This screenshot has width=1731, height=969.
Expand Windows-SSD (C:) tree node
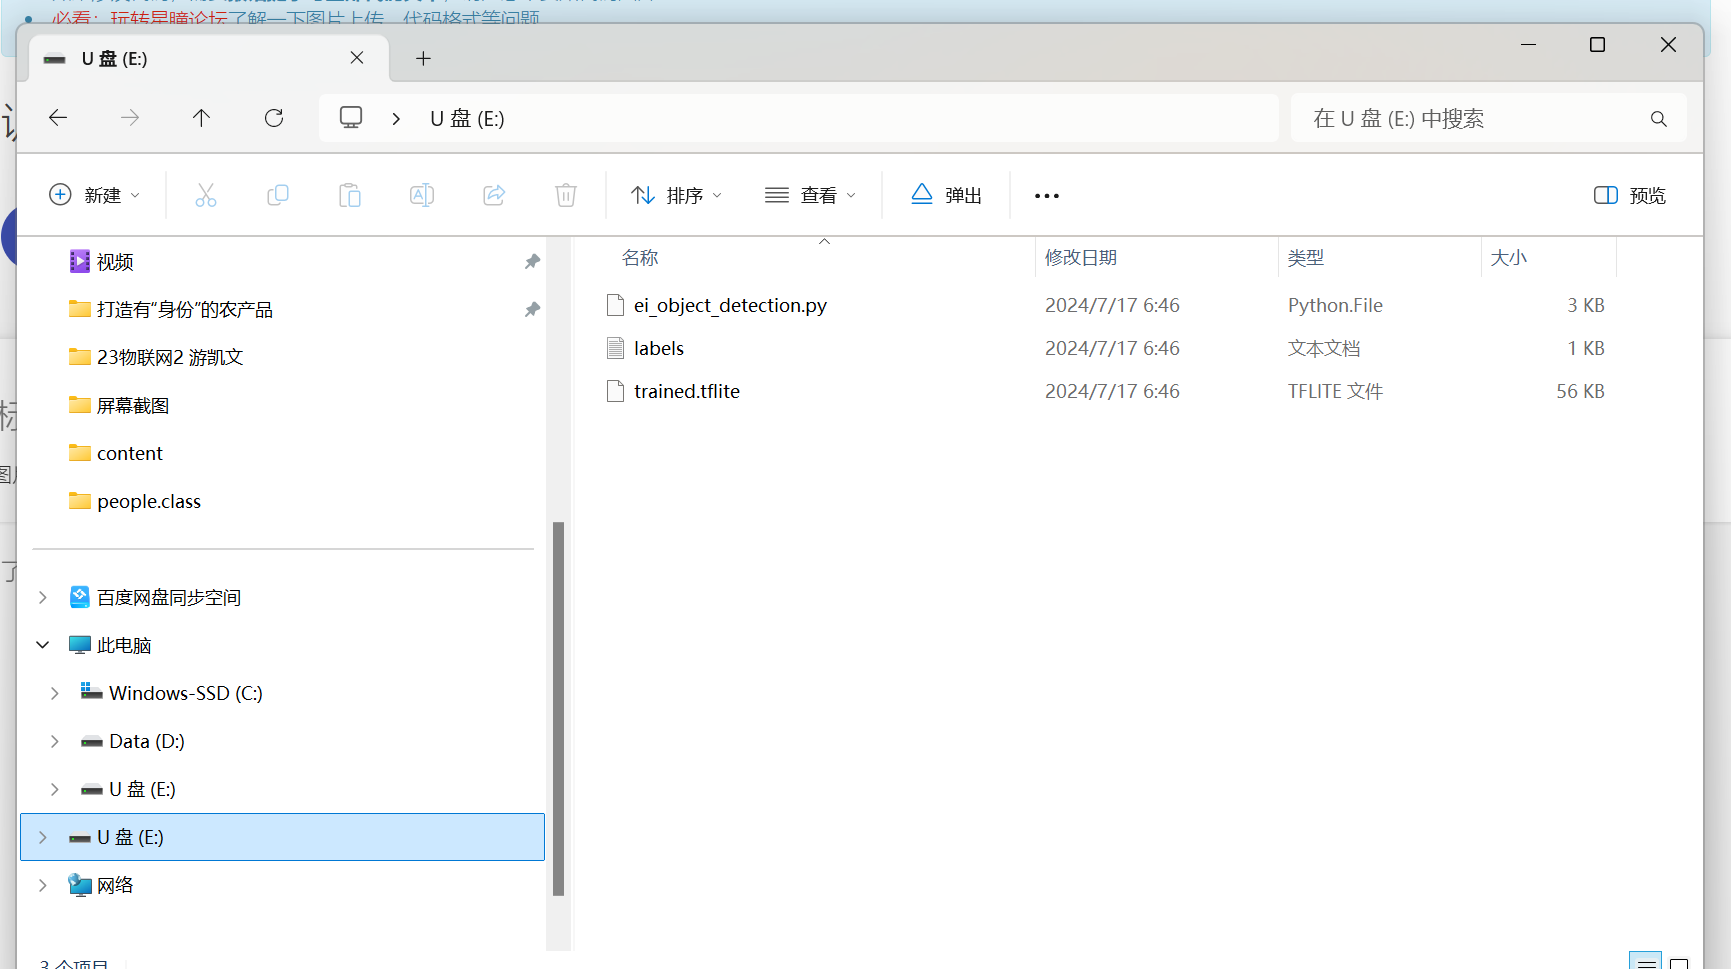(x=55, y=693)
